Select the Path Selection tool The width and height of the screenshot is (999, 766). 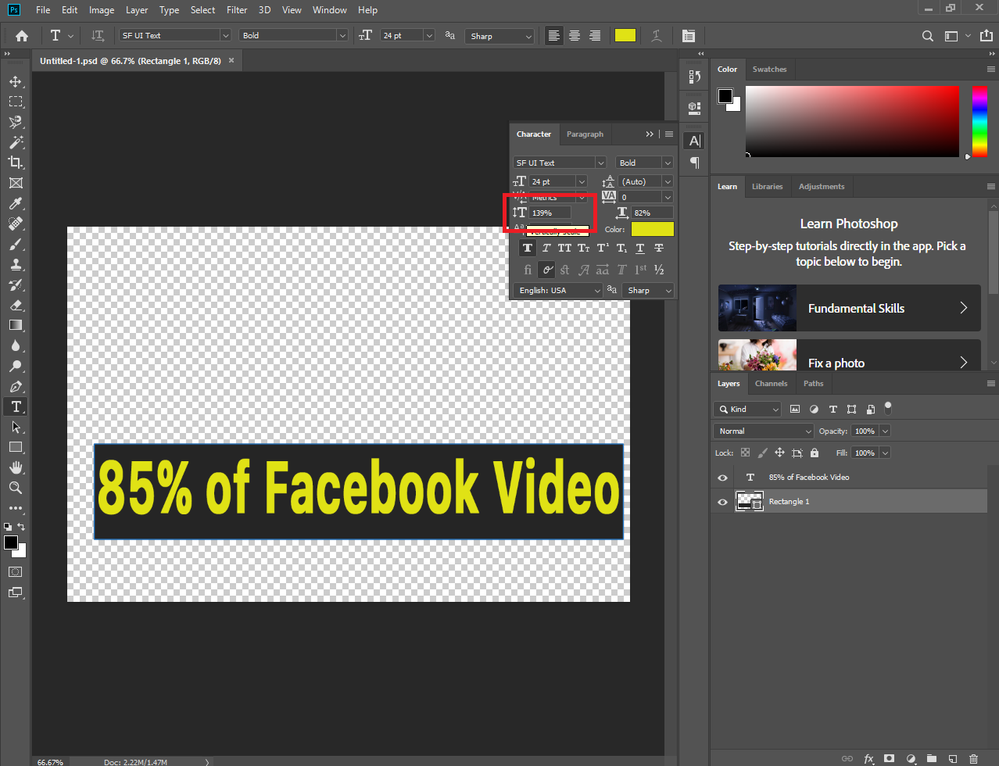coord(15,427)
